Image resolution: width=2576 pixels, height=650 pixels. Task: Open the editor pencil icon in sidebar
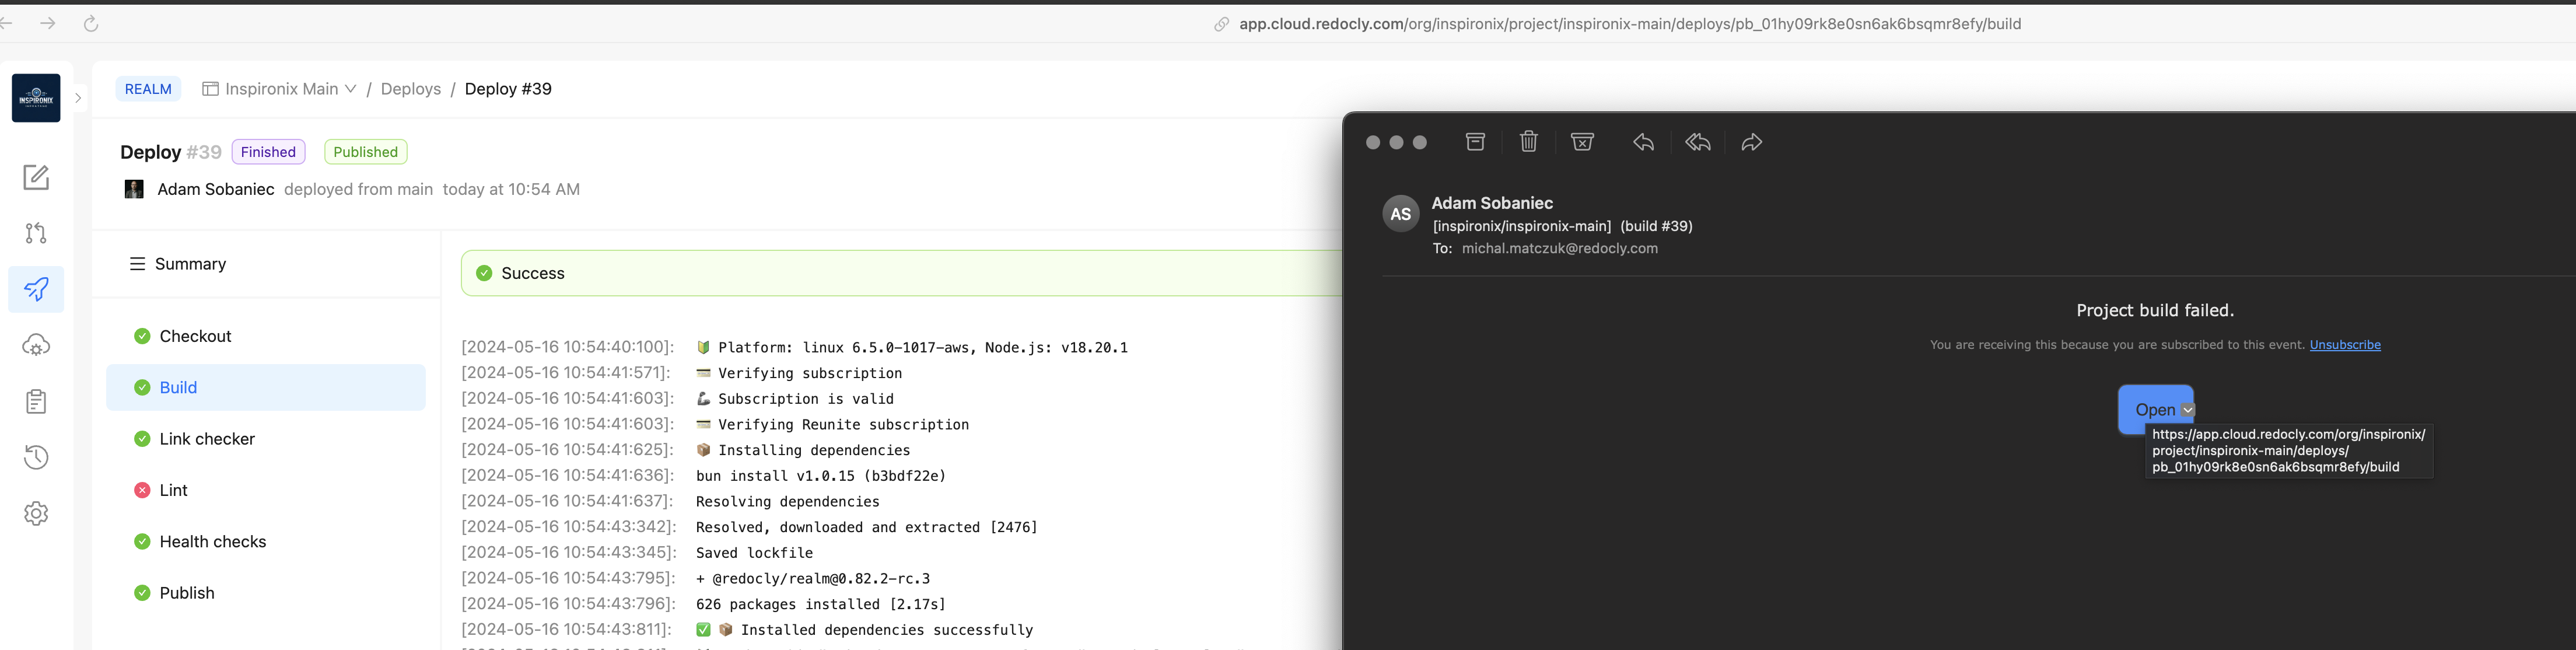(x=36, y=177)
